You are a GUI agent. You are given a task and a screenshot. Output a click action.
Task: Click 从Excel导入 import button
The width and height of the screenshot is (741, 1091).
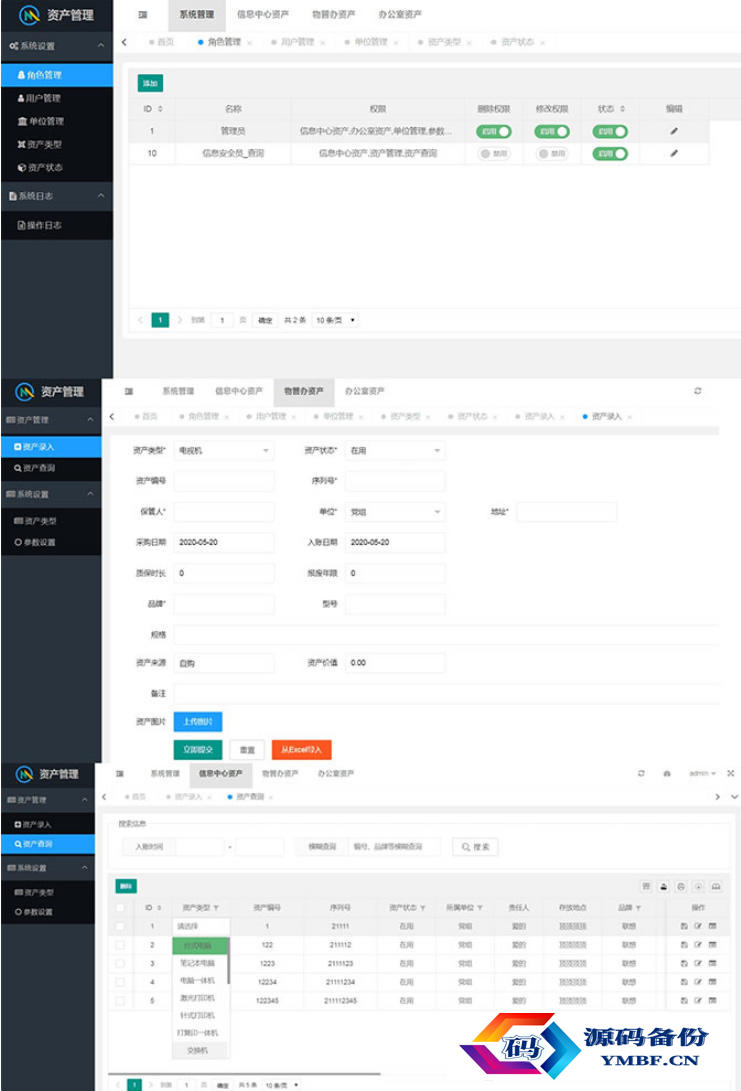click(301, 749)
